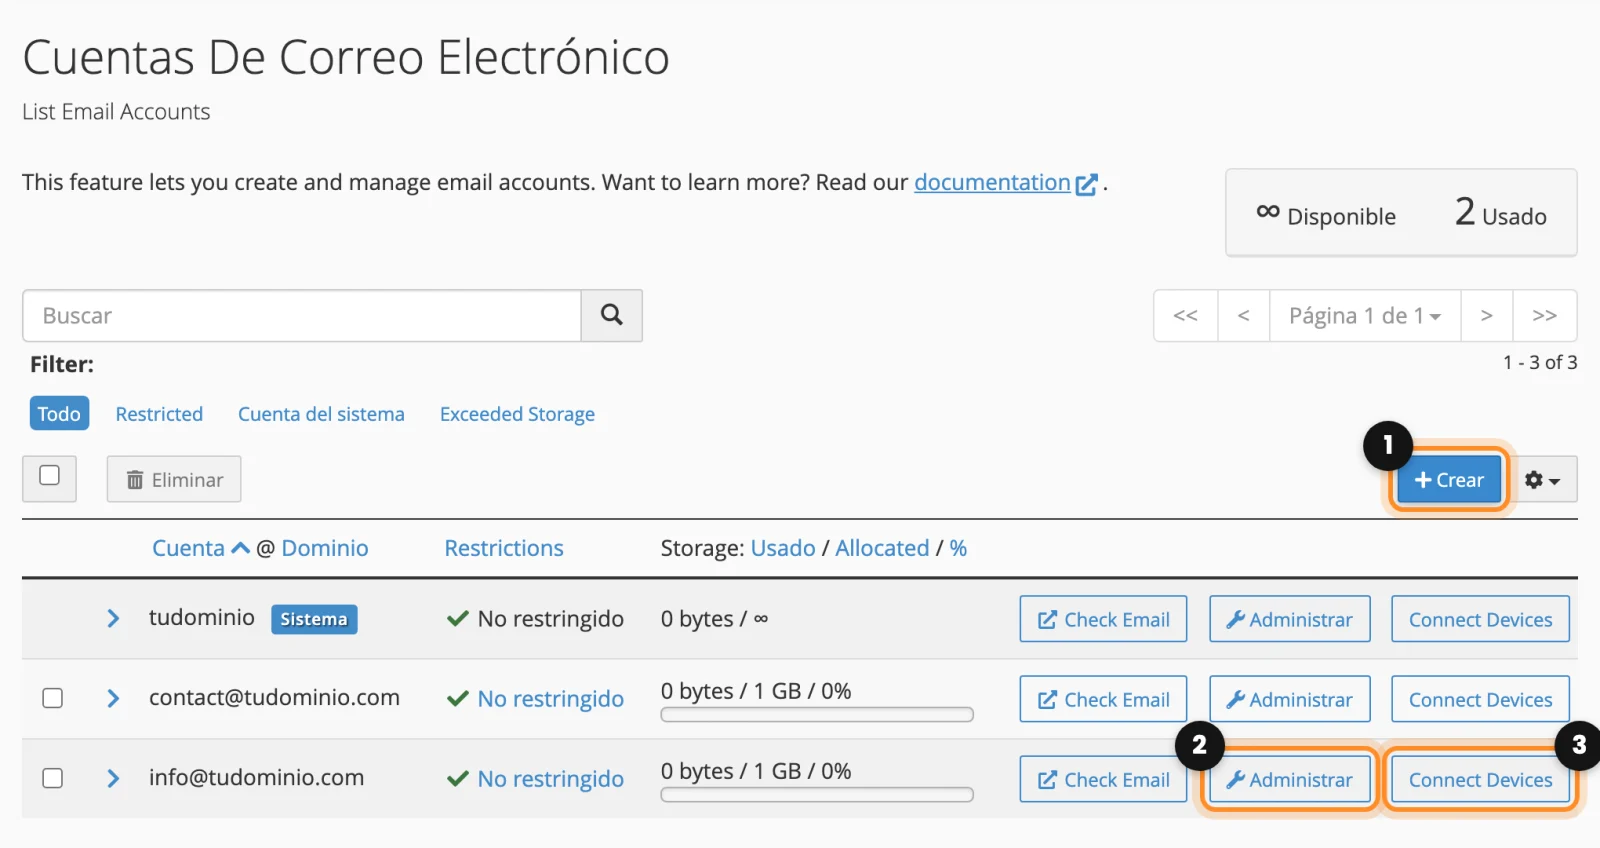The image size is (1600, 848).
Task: Sort by the Restrictions column header
Action: click(504, 548)
